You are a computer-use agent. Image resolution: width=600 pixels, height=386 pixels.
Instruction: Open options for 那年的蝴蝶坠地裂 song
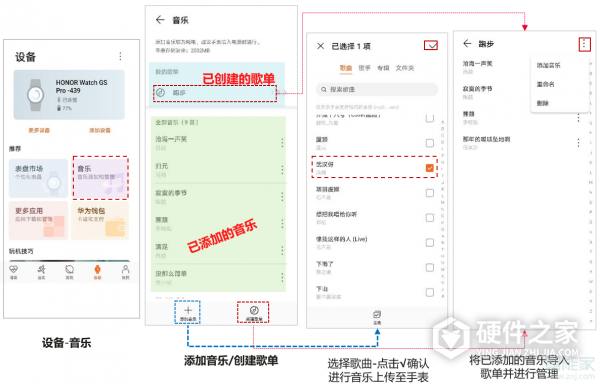click(x=578, y=143)
